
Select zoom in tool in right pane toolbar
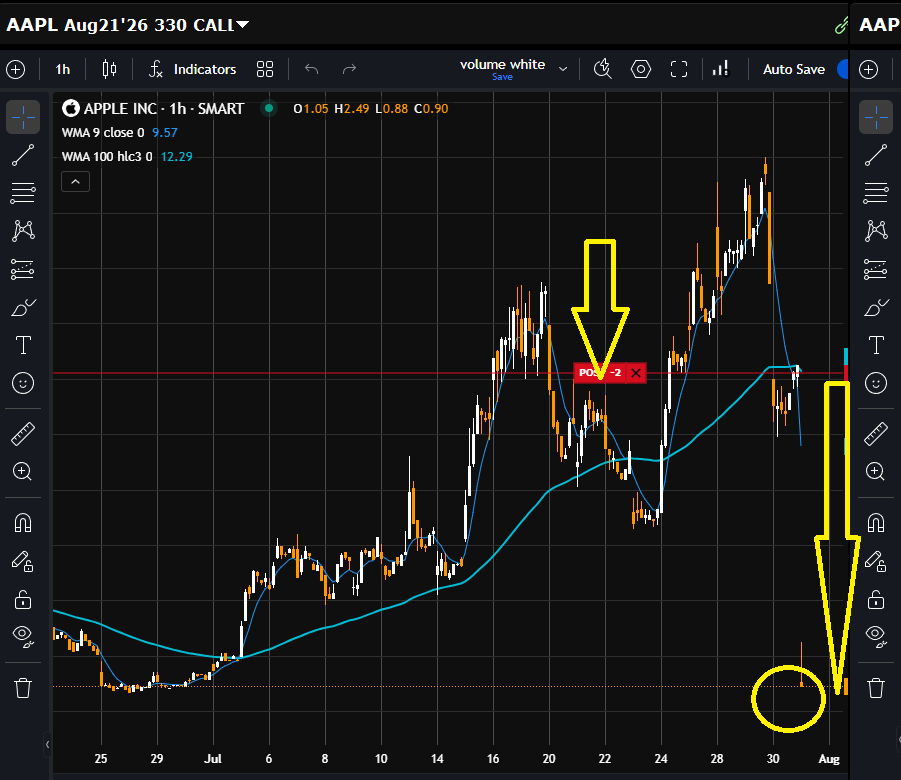point(875,472)
